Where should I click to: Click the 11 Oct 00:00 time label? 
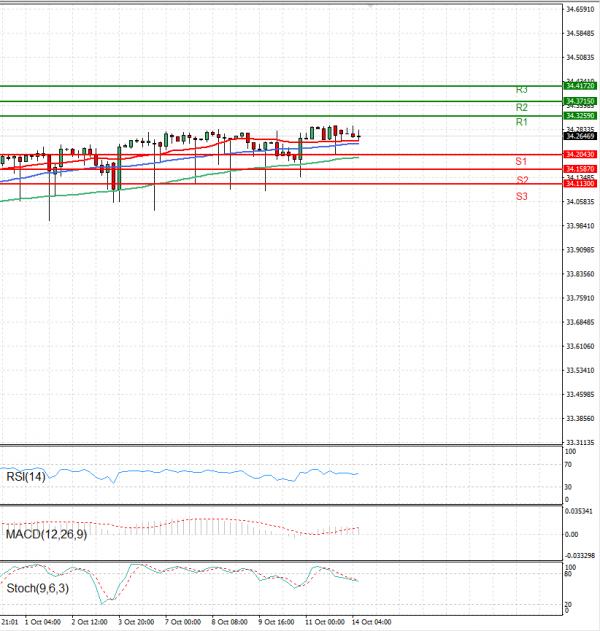click(325, 622)
